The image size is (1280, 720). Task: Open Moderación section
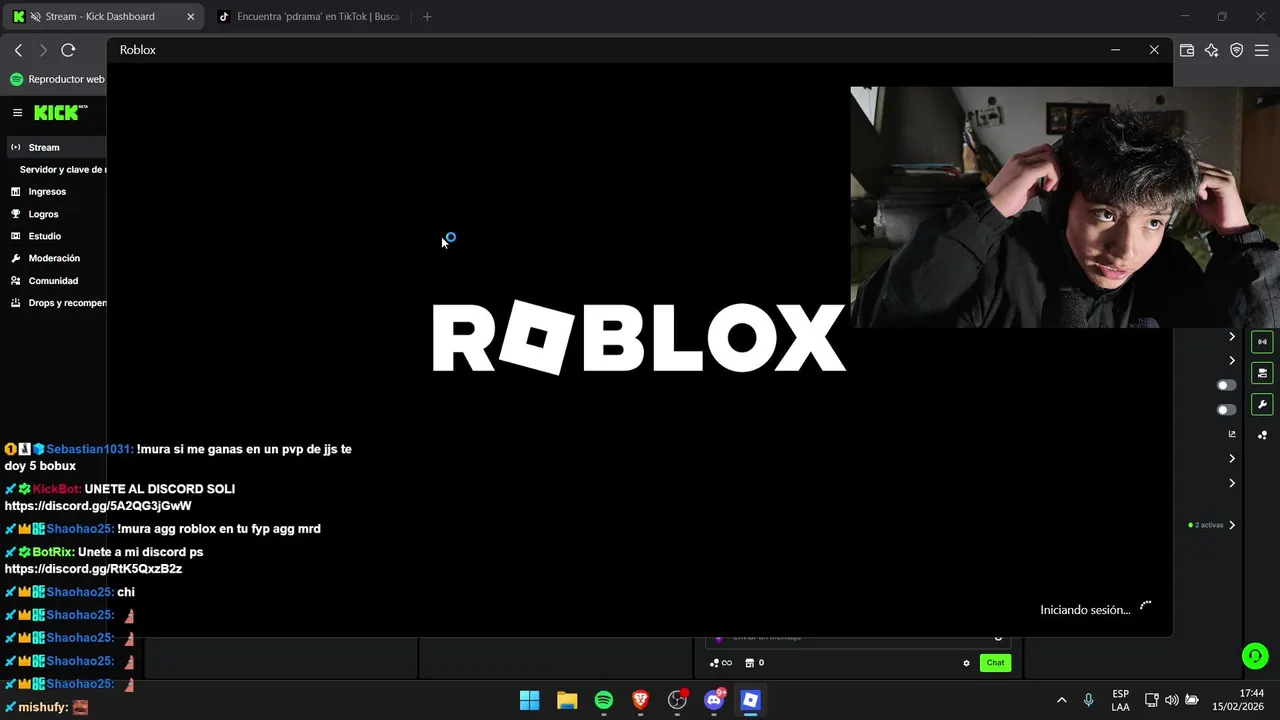point(55,258)
